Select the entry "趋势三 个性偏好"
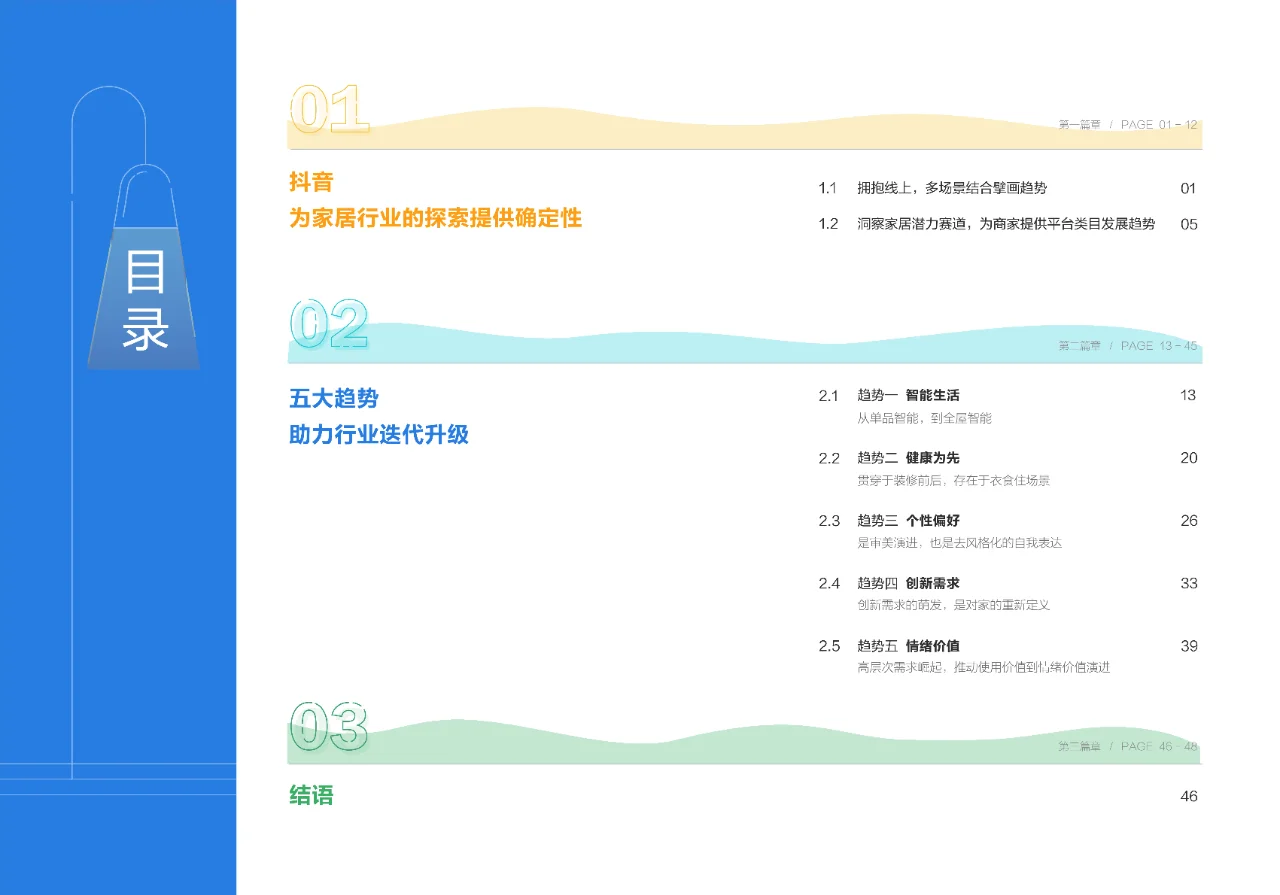 [x=908, y=521]
